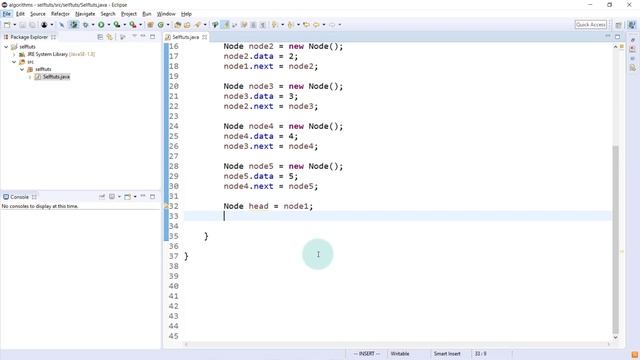640x360 pixels.
Task: Open the External Tools dropdown arrow
Action: point(140,25)
